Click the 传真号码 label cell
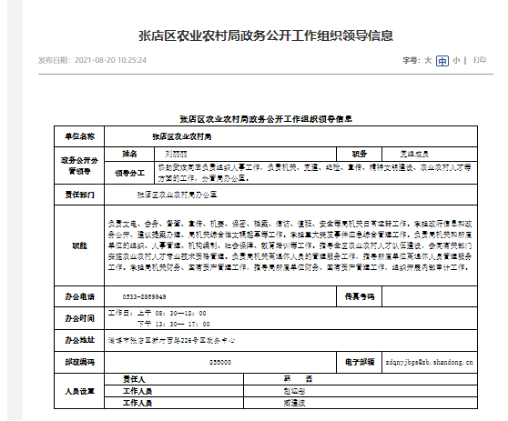Image resolution: width=508 pixels, height=421 pixels. click(x=359, y=296)
